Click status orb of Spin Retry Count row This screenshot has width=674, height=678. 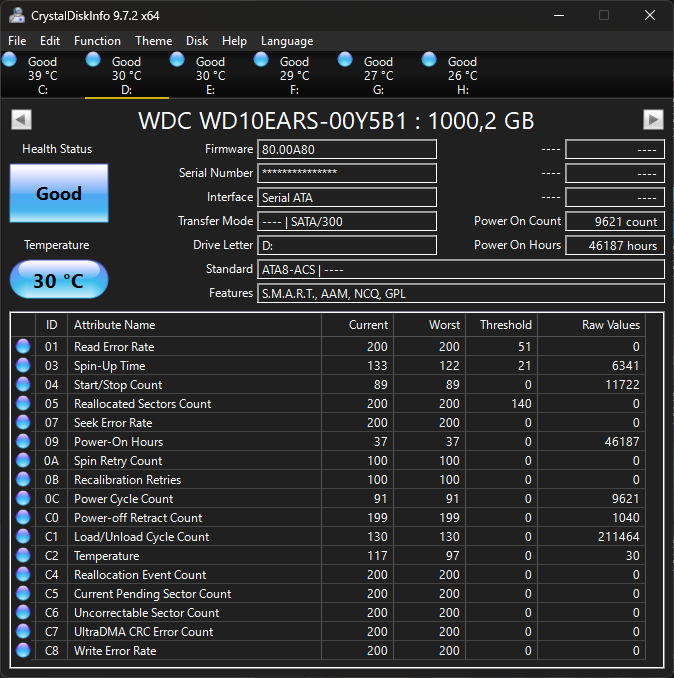[x=23, y=461]
